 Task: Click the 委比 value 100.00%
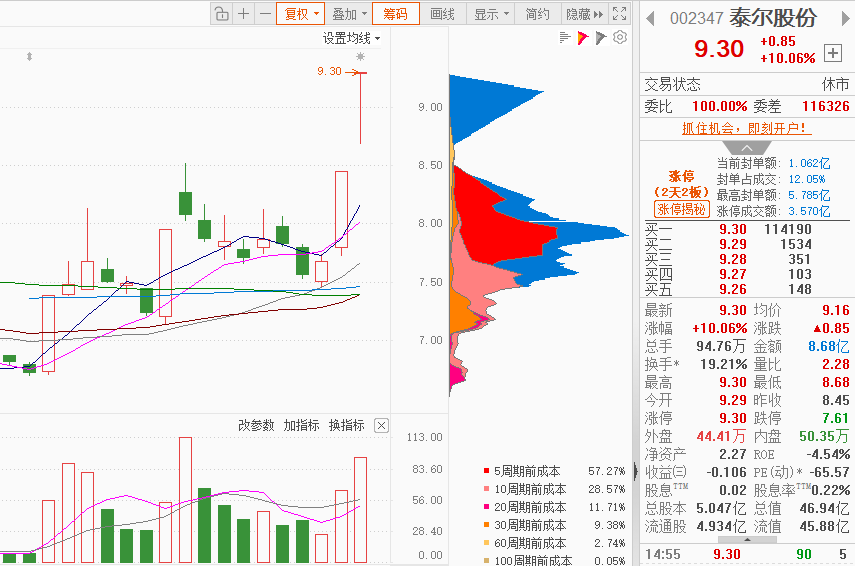pos(719,106)
